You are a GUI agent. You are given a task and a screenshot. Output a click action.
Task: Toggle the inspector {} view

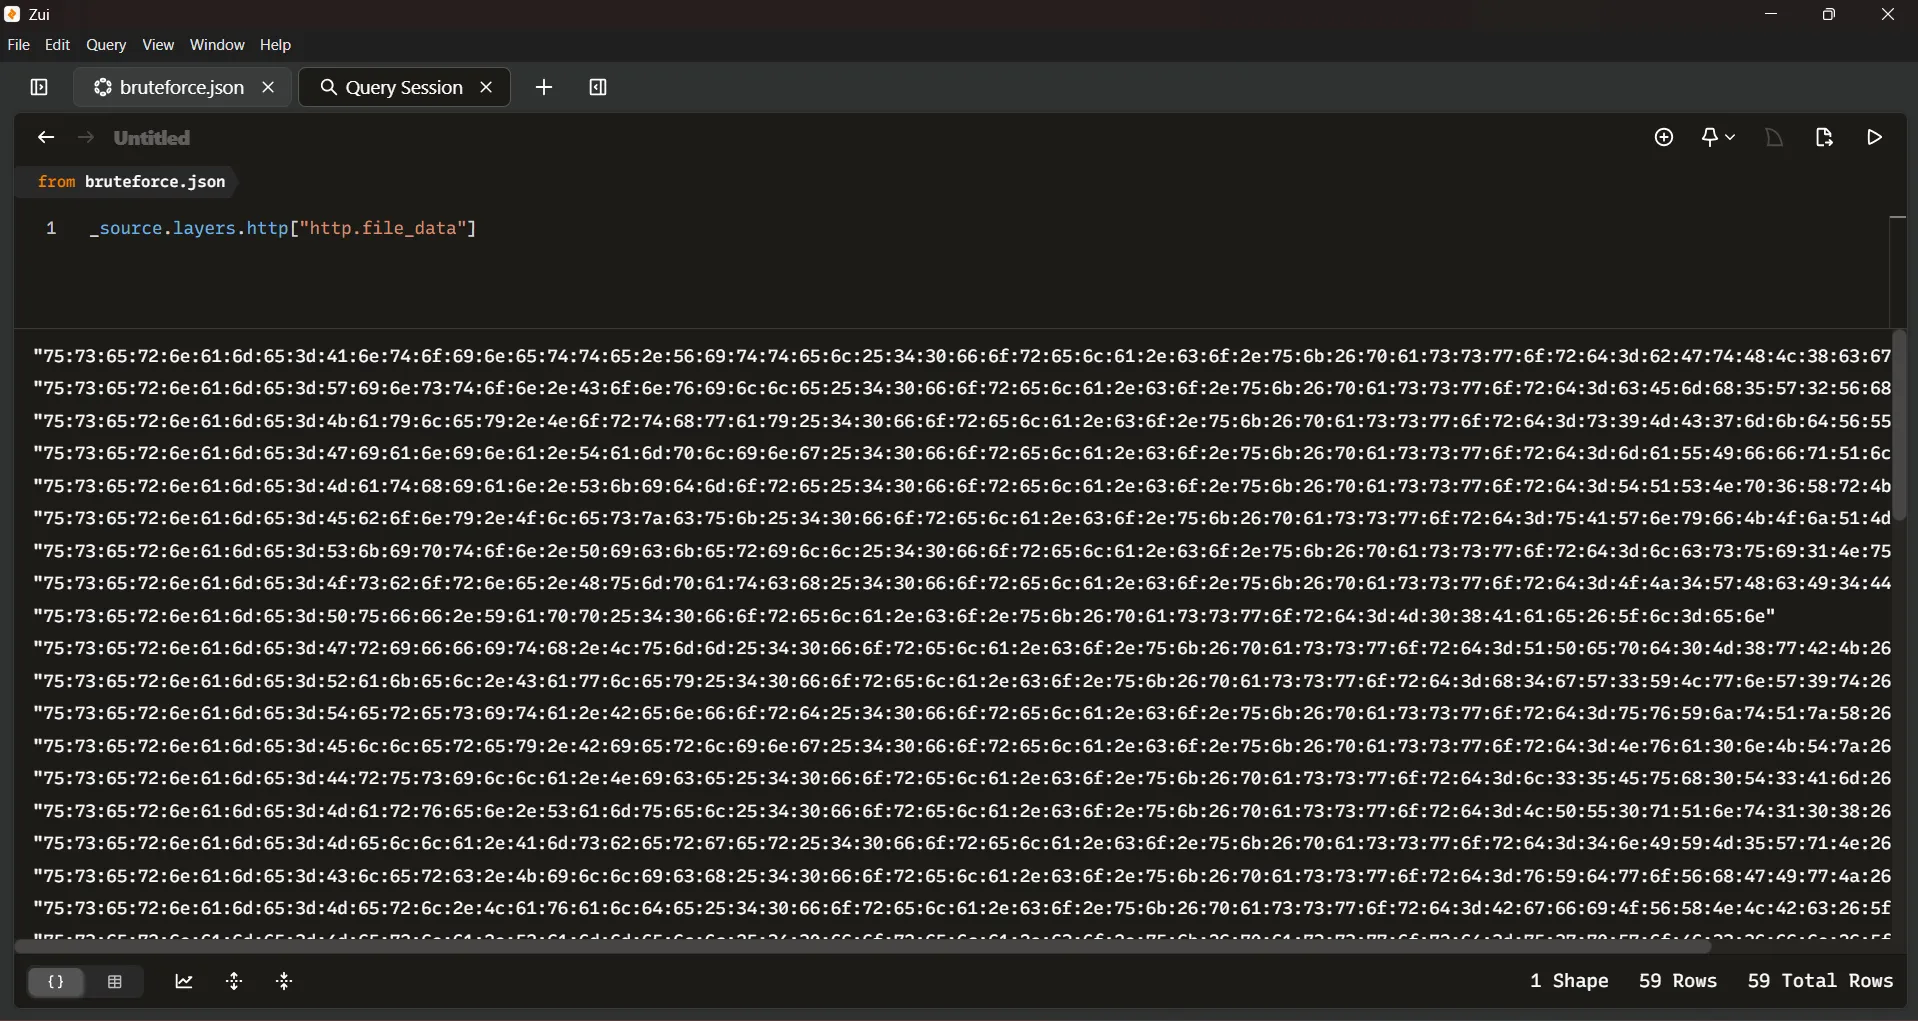click(x=56, y=982)
